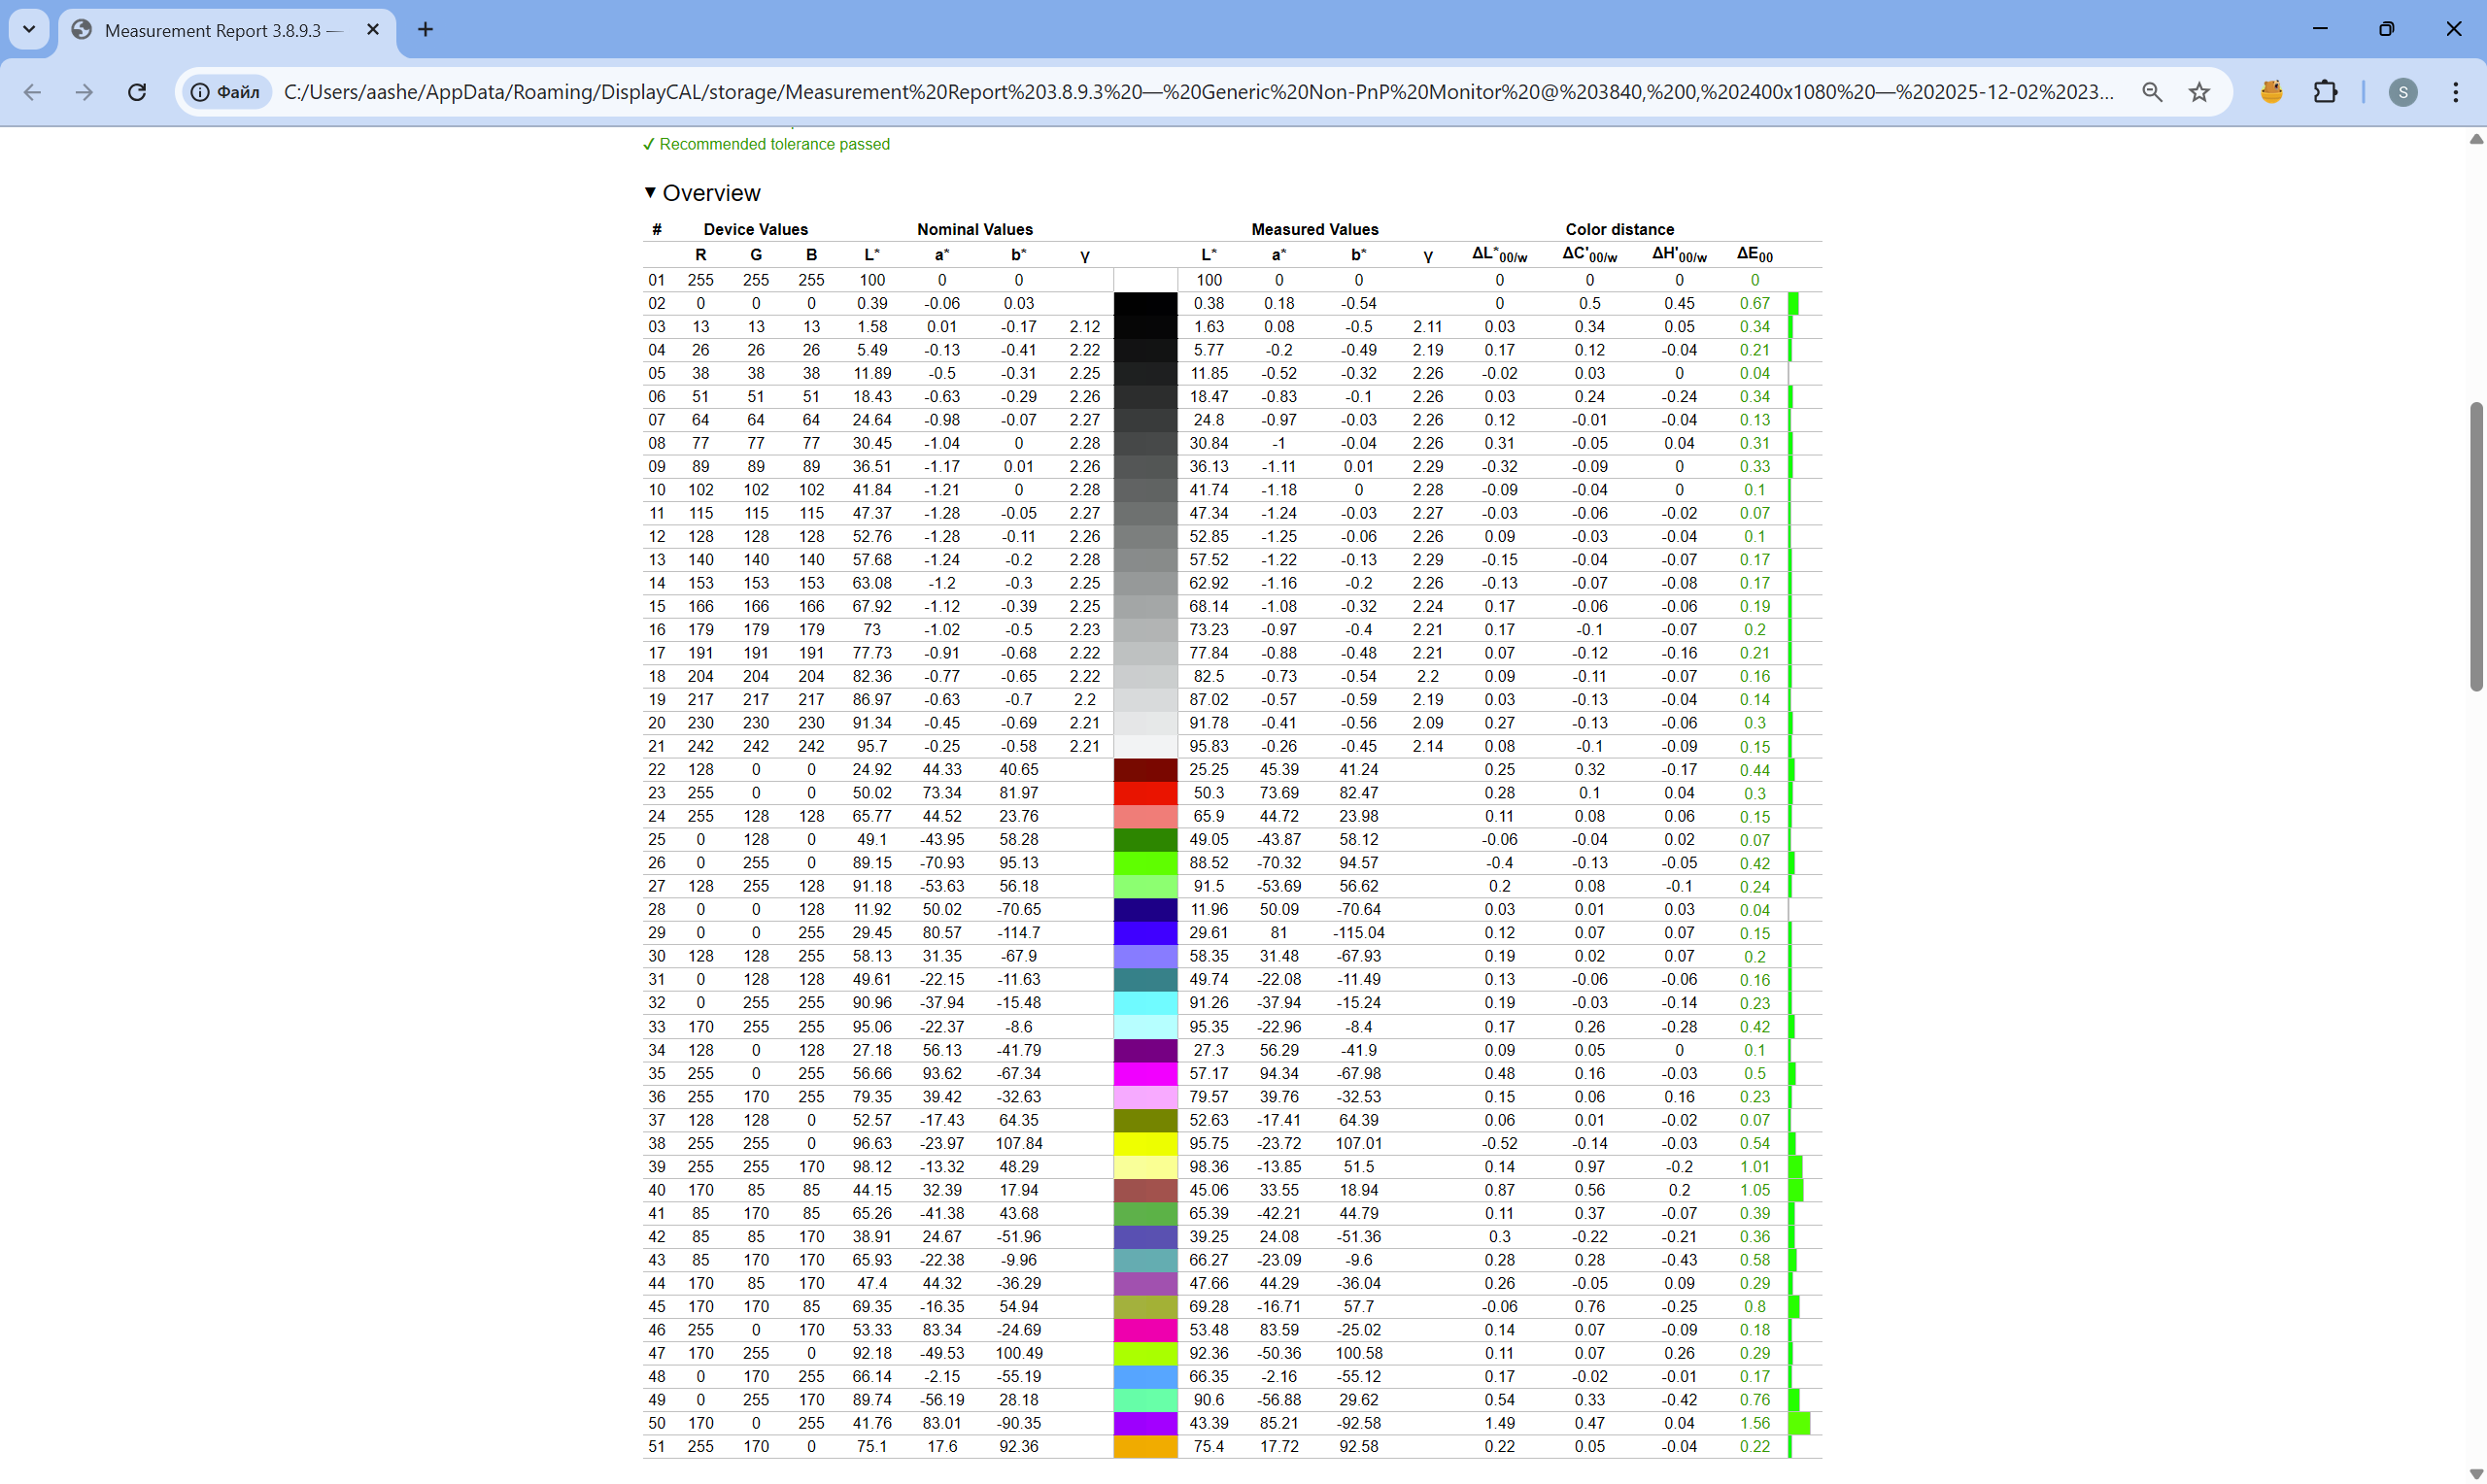2487x1484 pixels.
Task: Click the yellow swatch in row 38
Action: (x=1145, y=1143)
